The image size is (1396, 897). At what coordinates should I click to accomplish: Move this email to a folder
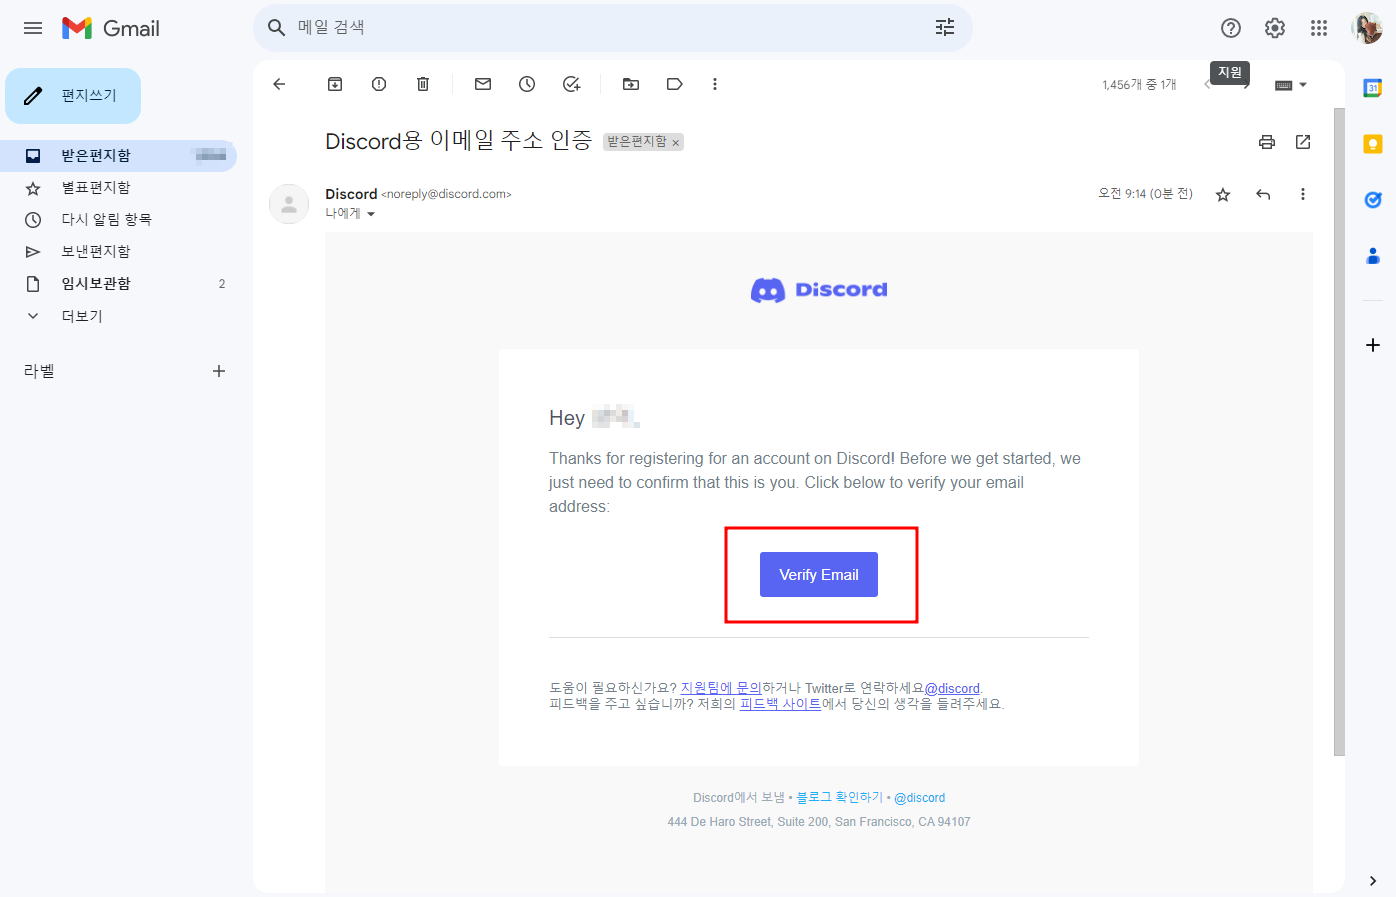(631, 84)
